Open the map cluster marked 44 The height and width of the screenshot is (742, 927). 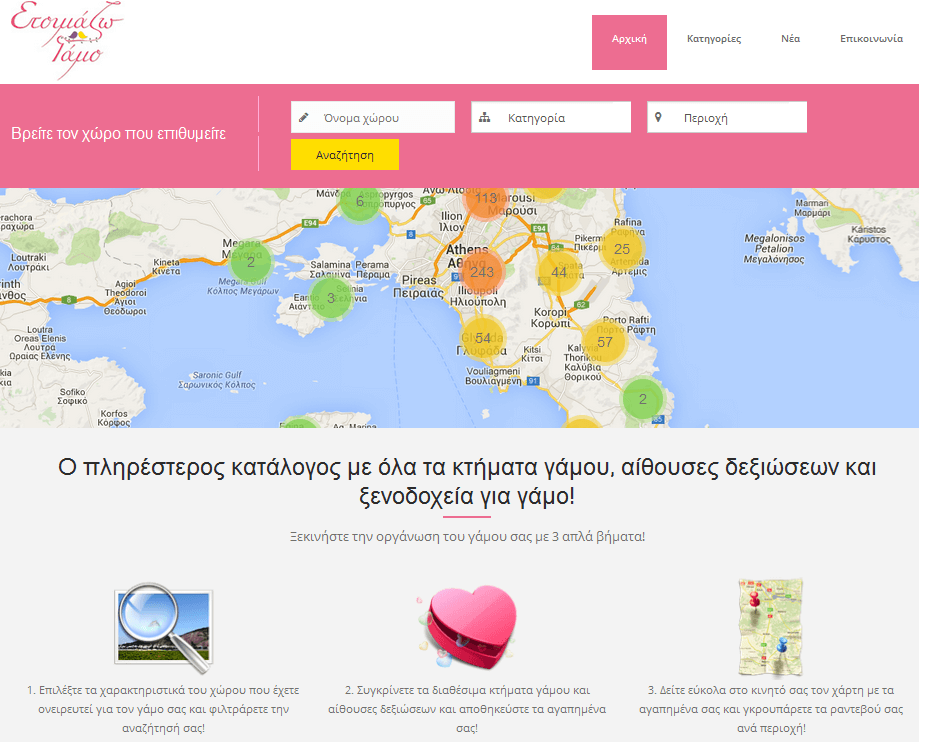click(x=559, y=272)
